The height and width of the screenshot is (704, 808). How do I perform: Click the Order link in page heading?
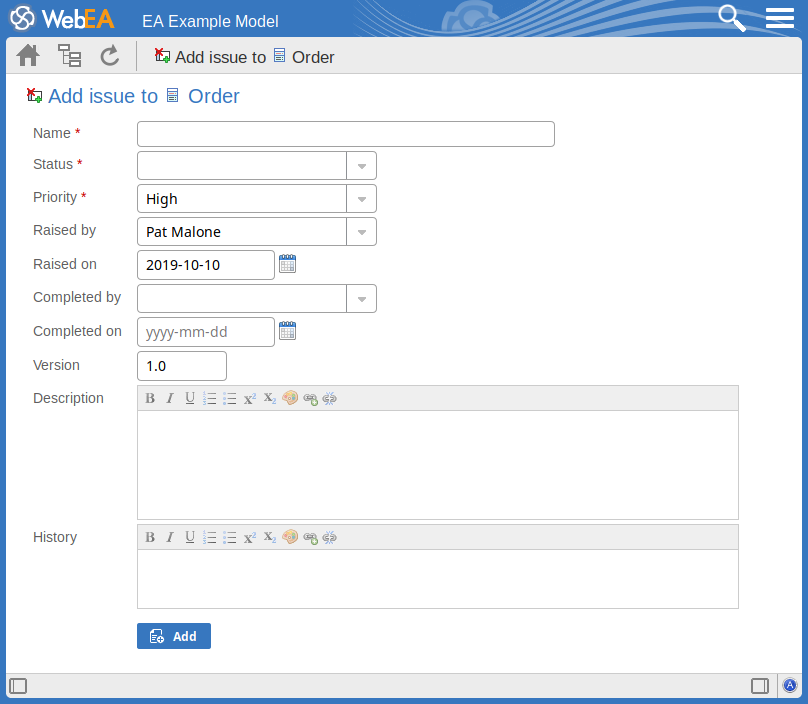[x=213, y=96]
